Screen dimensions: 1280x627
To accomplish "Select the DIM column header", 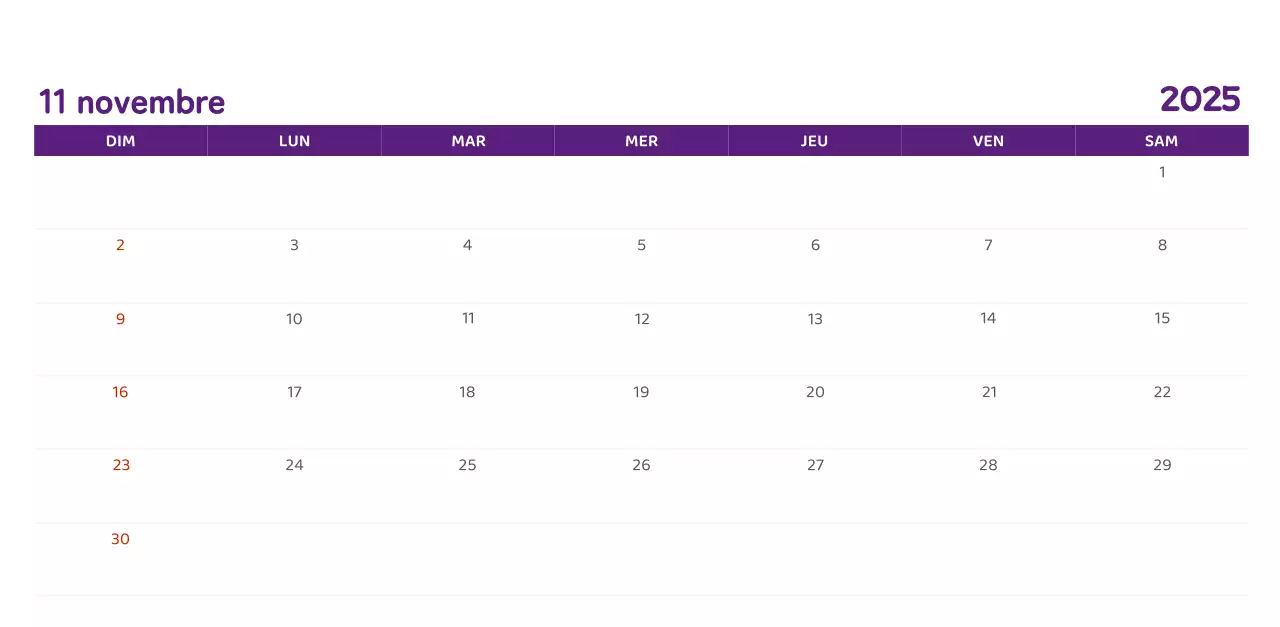I will (121, 141).
